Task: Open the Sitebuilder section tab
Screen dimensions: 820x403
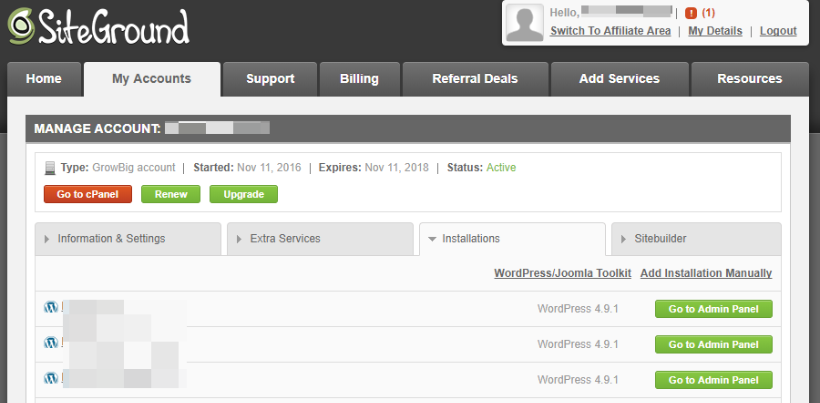Action: (697, 239)
